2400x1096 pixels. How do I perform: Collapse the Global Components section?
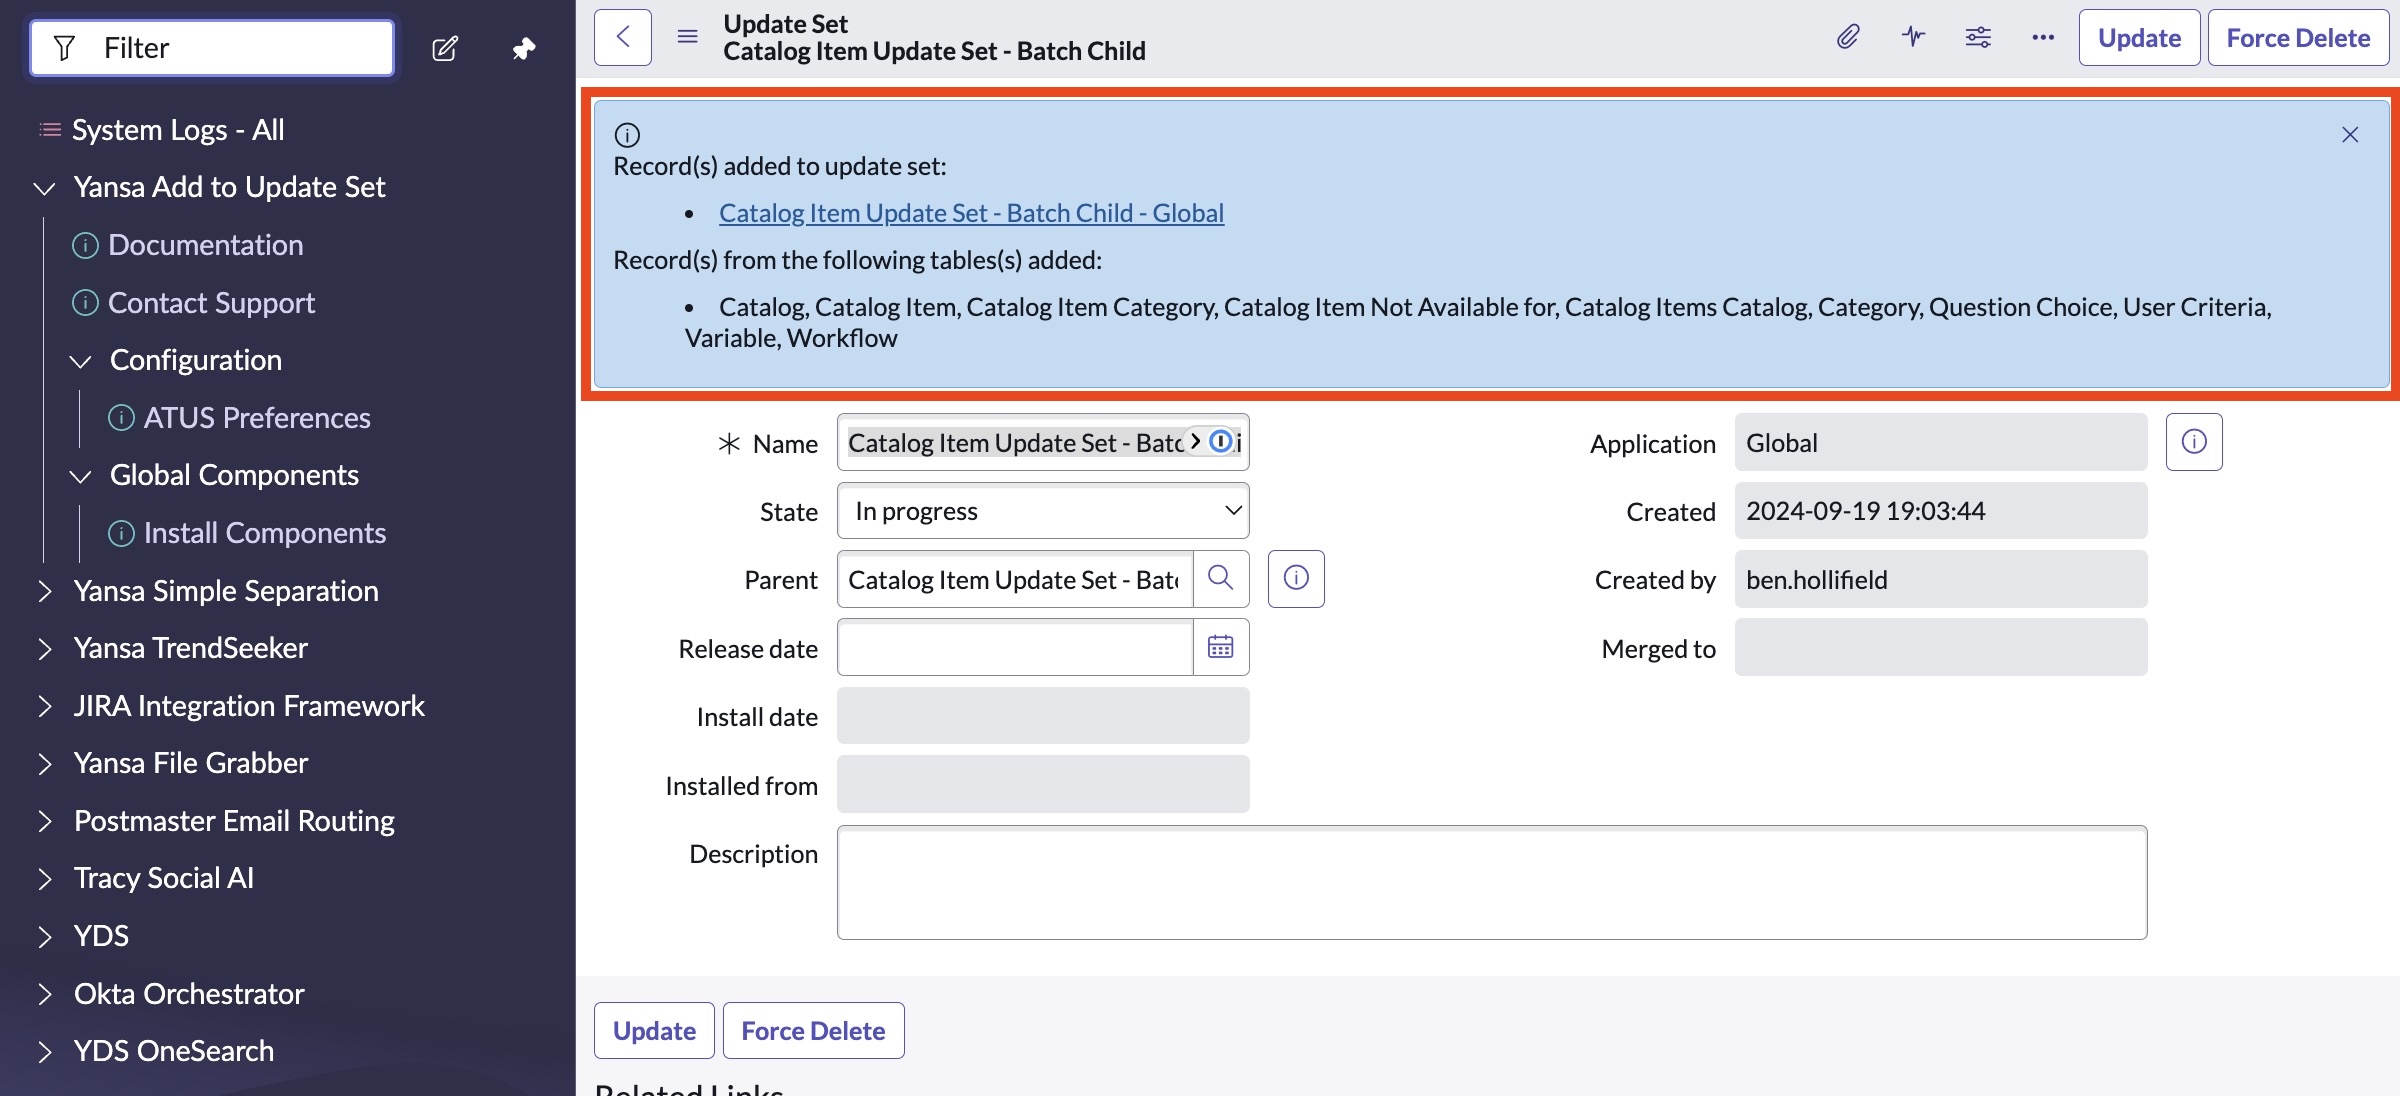(x=80, y=476)
